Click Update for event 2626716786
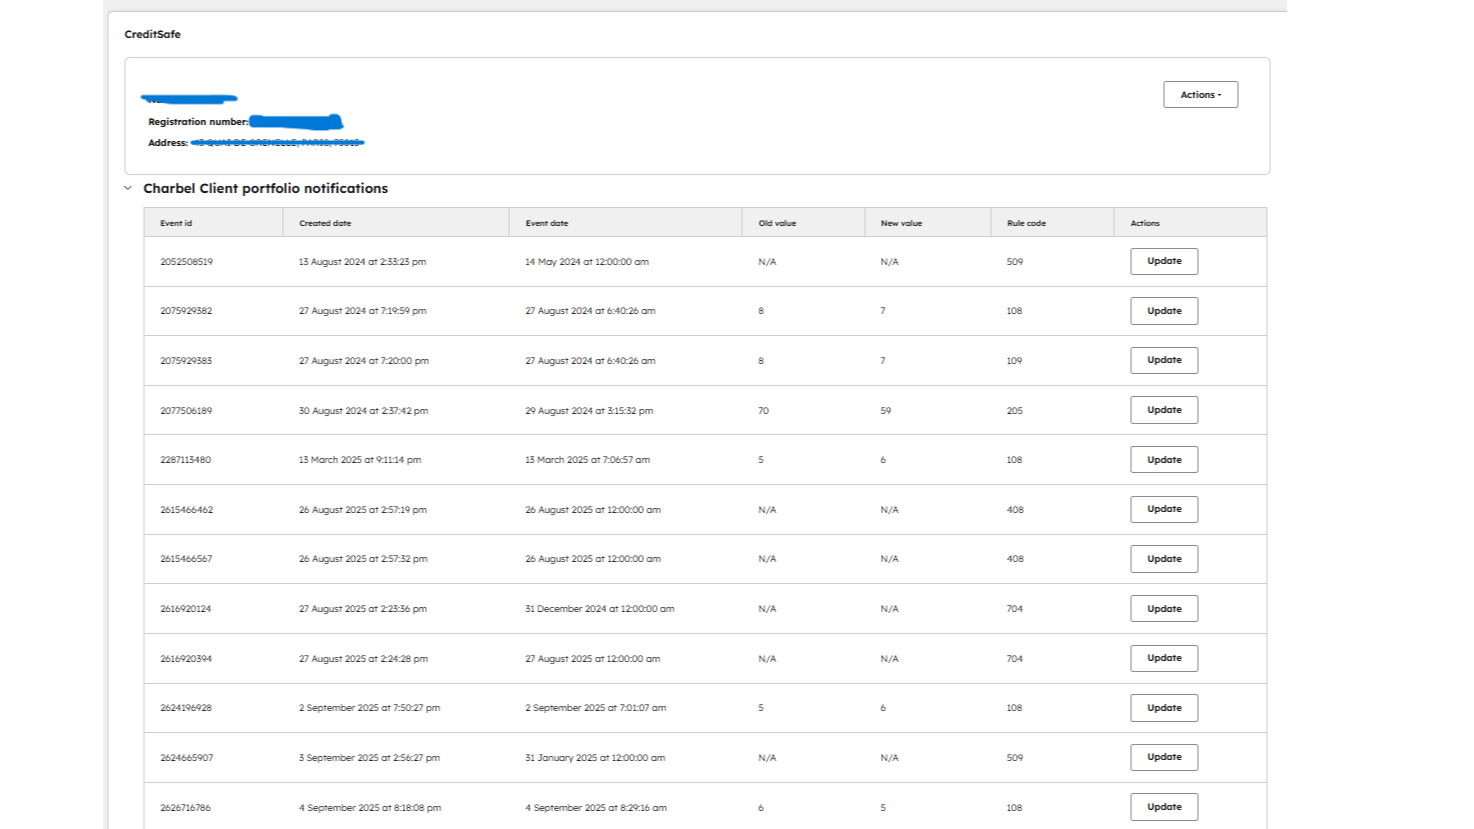 coord(1164,807)
